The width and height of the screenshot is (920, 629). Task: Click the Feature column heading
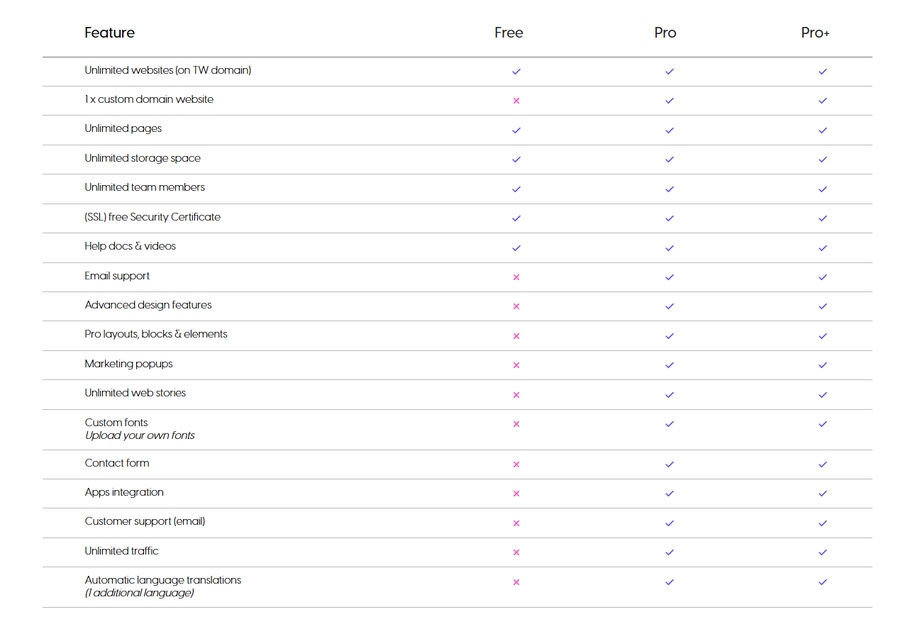(109, 33)
